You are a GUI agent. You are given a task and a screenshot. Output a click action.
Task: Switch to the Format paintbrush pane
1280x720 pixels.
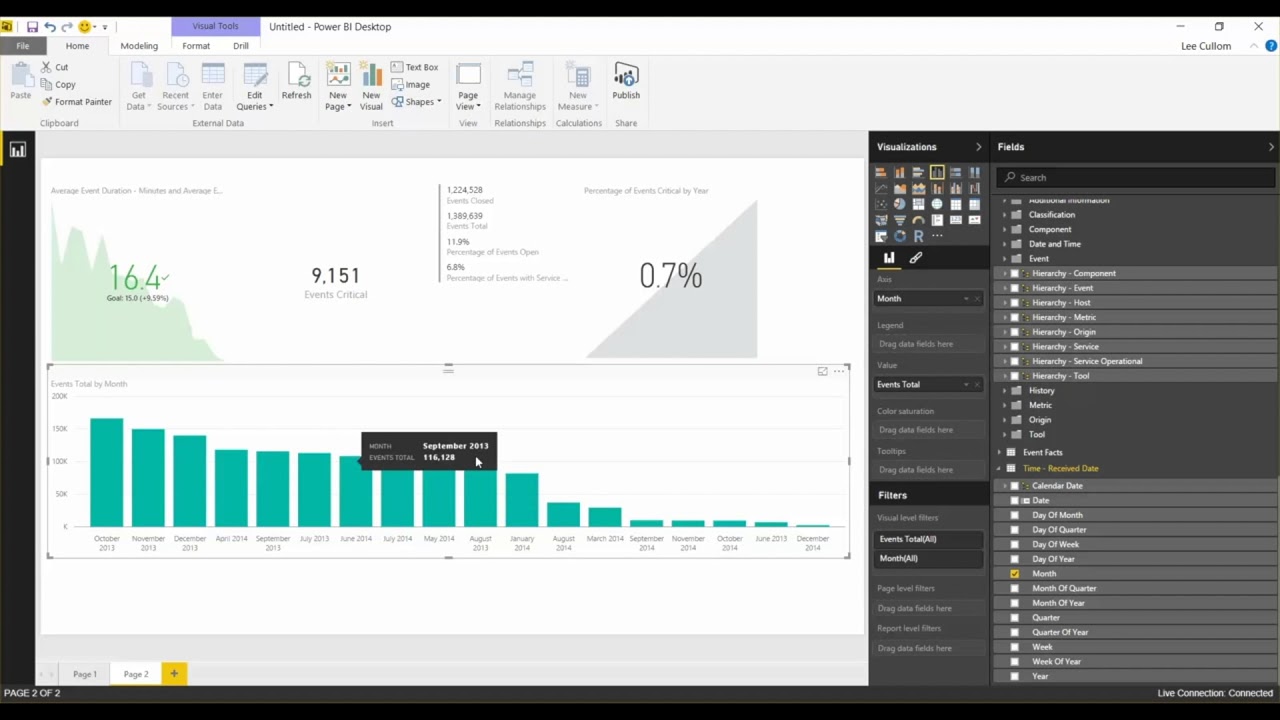pos(915,258)
